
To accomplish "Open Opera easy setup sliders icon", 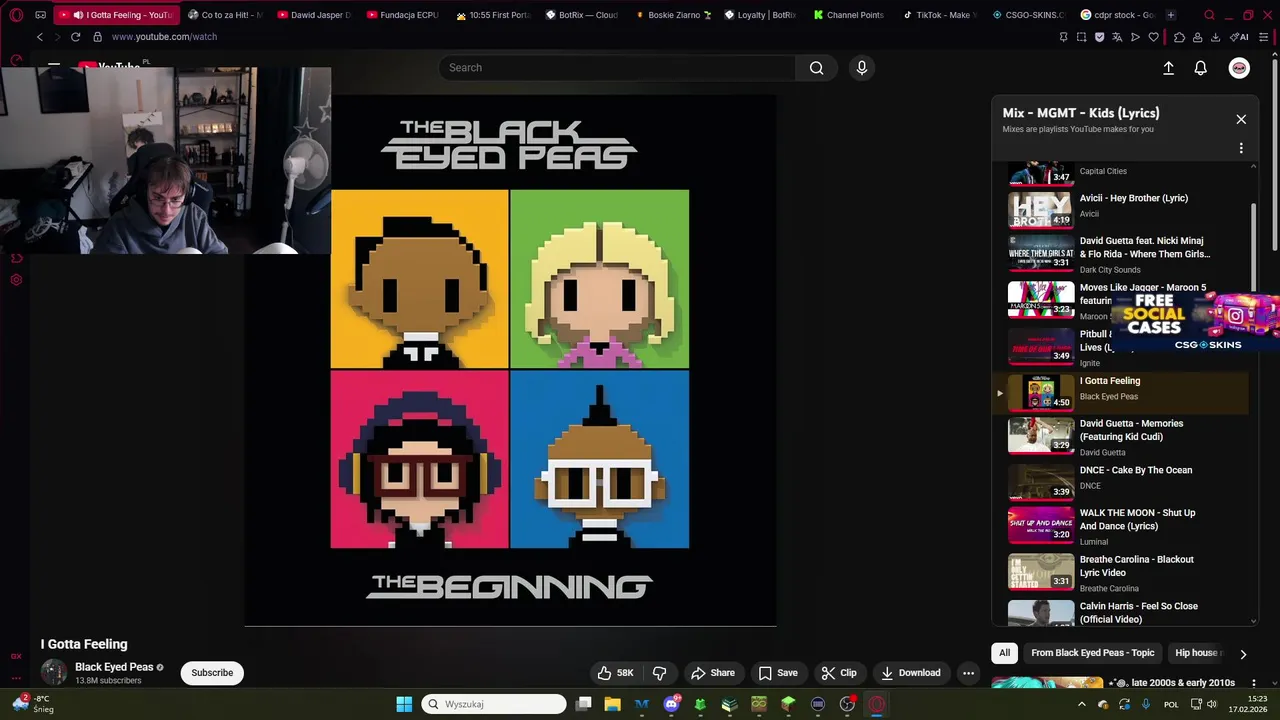I will pyautogui.click(x=1262, y=37).
